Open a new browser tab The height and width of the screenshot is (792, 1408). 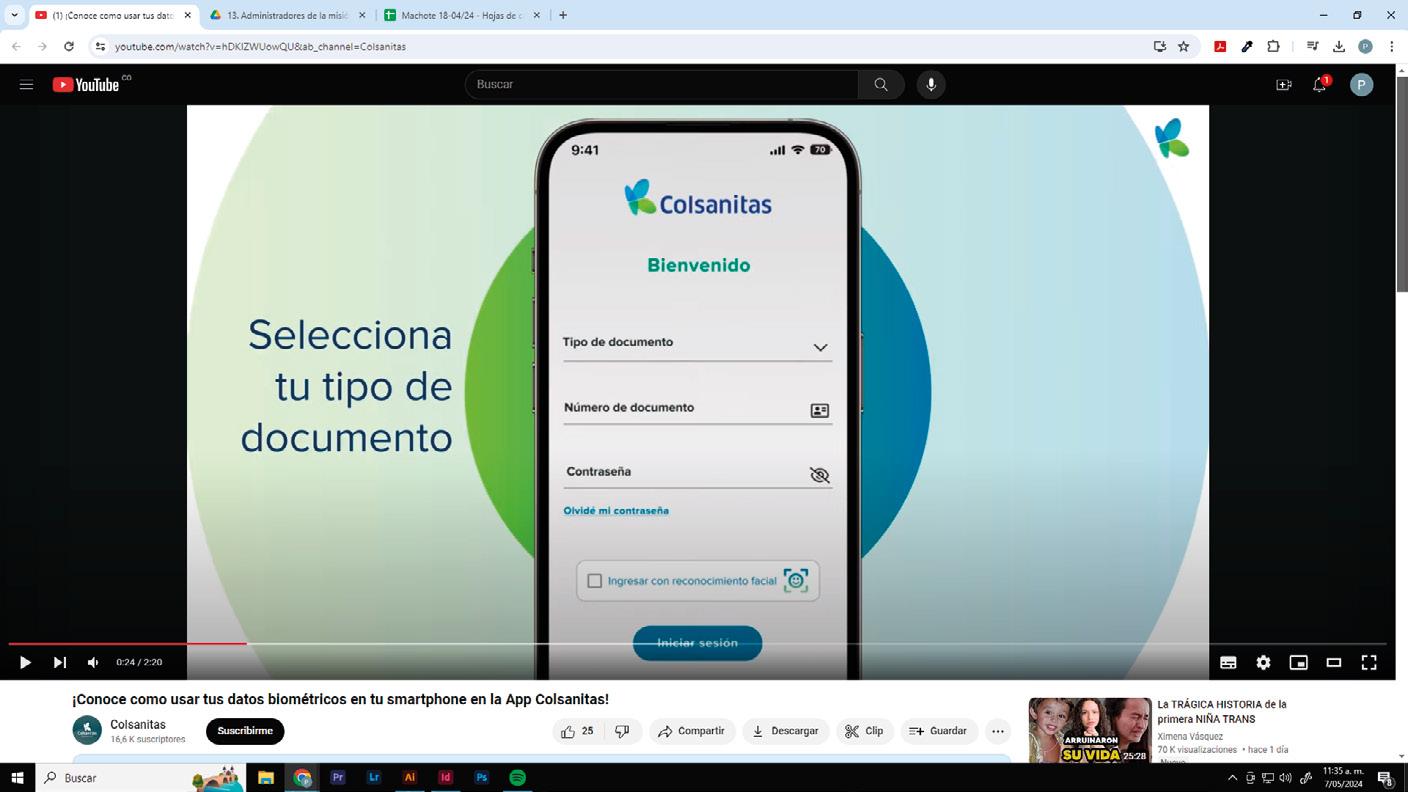pos(563,15)
